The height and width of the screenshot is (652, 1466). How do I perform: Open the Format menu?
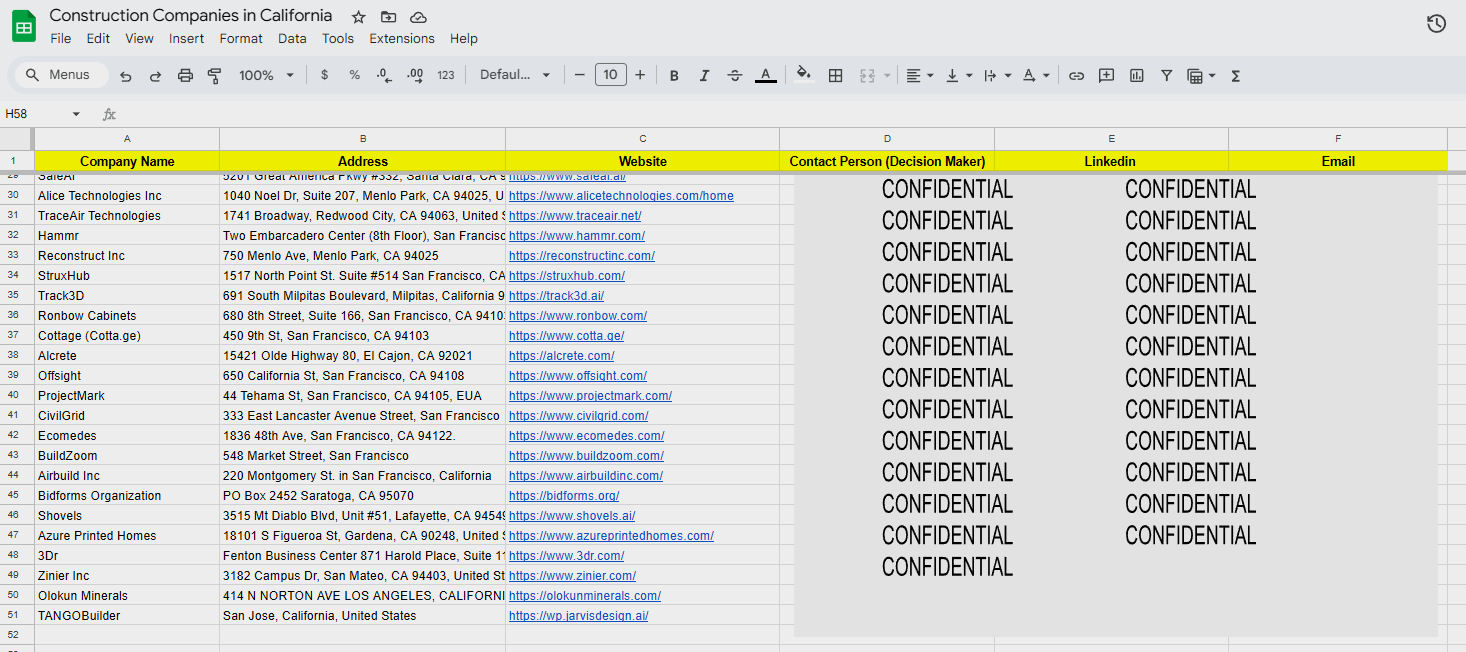241,38
